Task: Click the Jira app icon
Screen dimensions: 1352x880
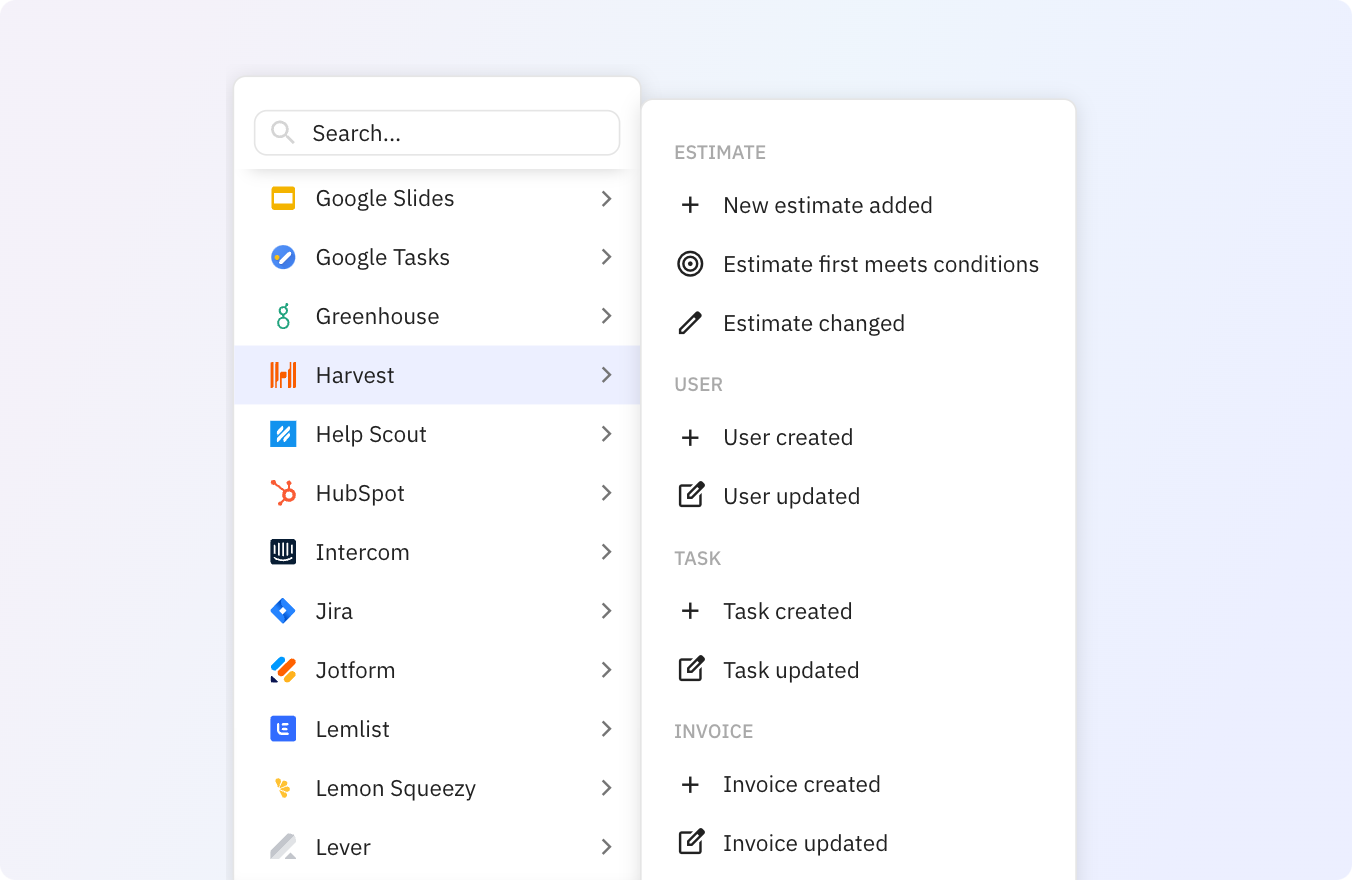Action: tap(283, 611)
